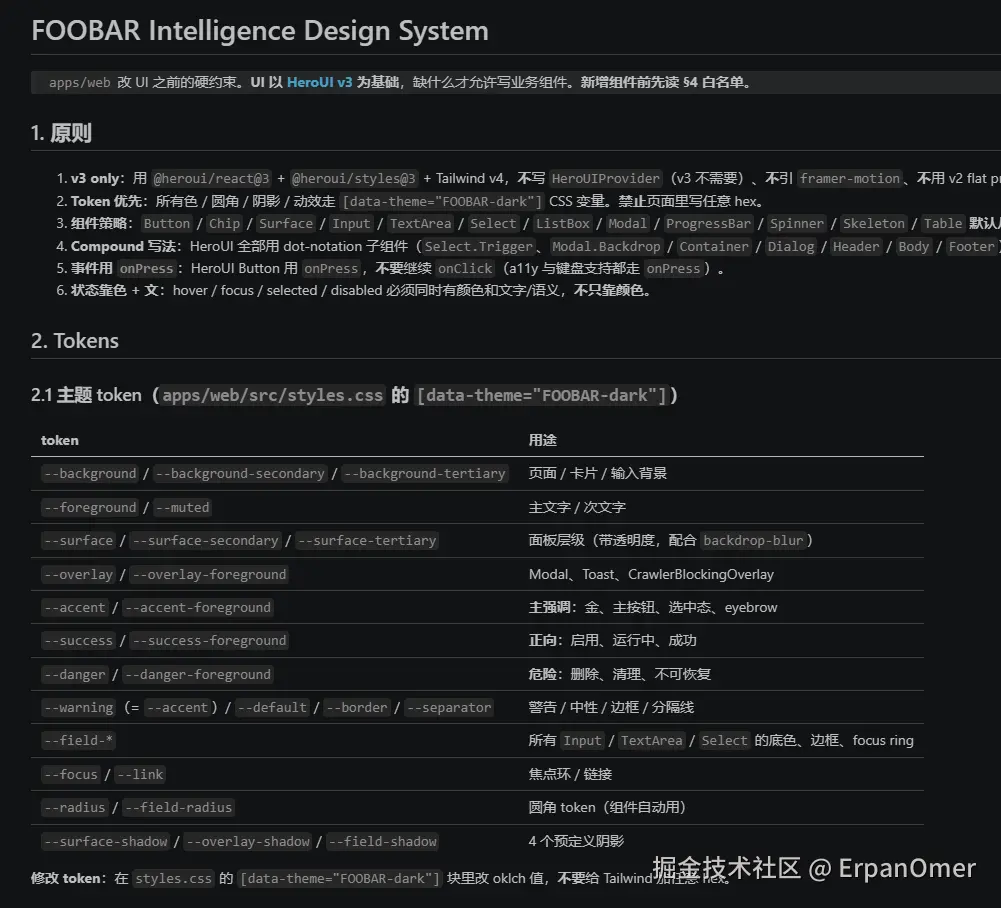The height and width of the screenshot is (908, 1001).
Task: Click the --foreground token
Action: tap(90, 507)
